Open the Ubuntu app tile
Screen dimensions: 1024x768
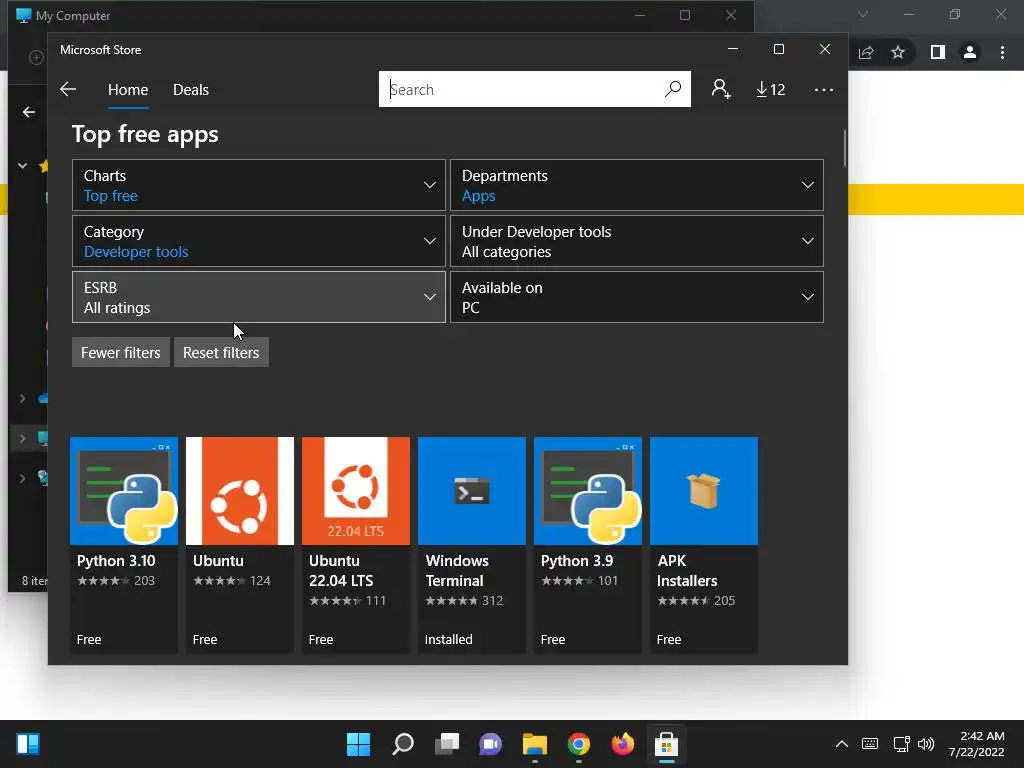click(x=240, y=545)
